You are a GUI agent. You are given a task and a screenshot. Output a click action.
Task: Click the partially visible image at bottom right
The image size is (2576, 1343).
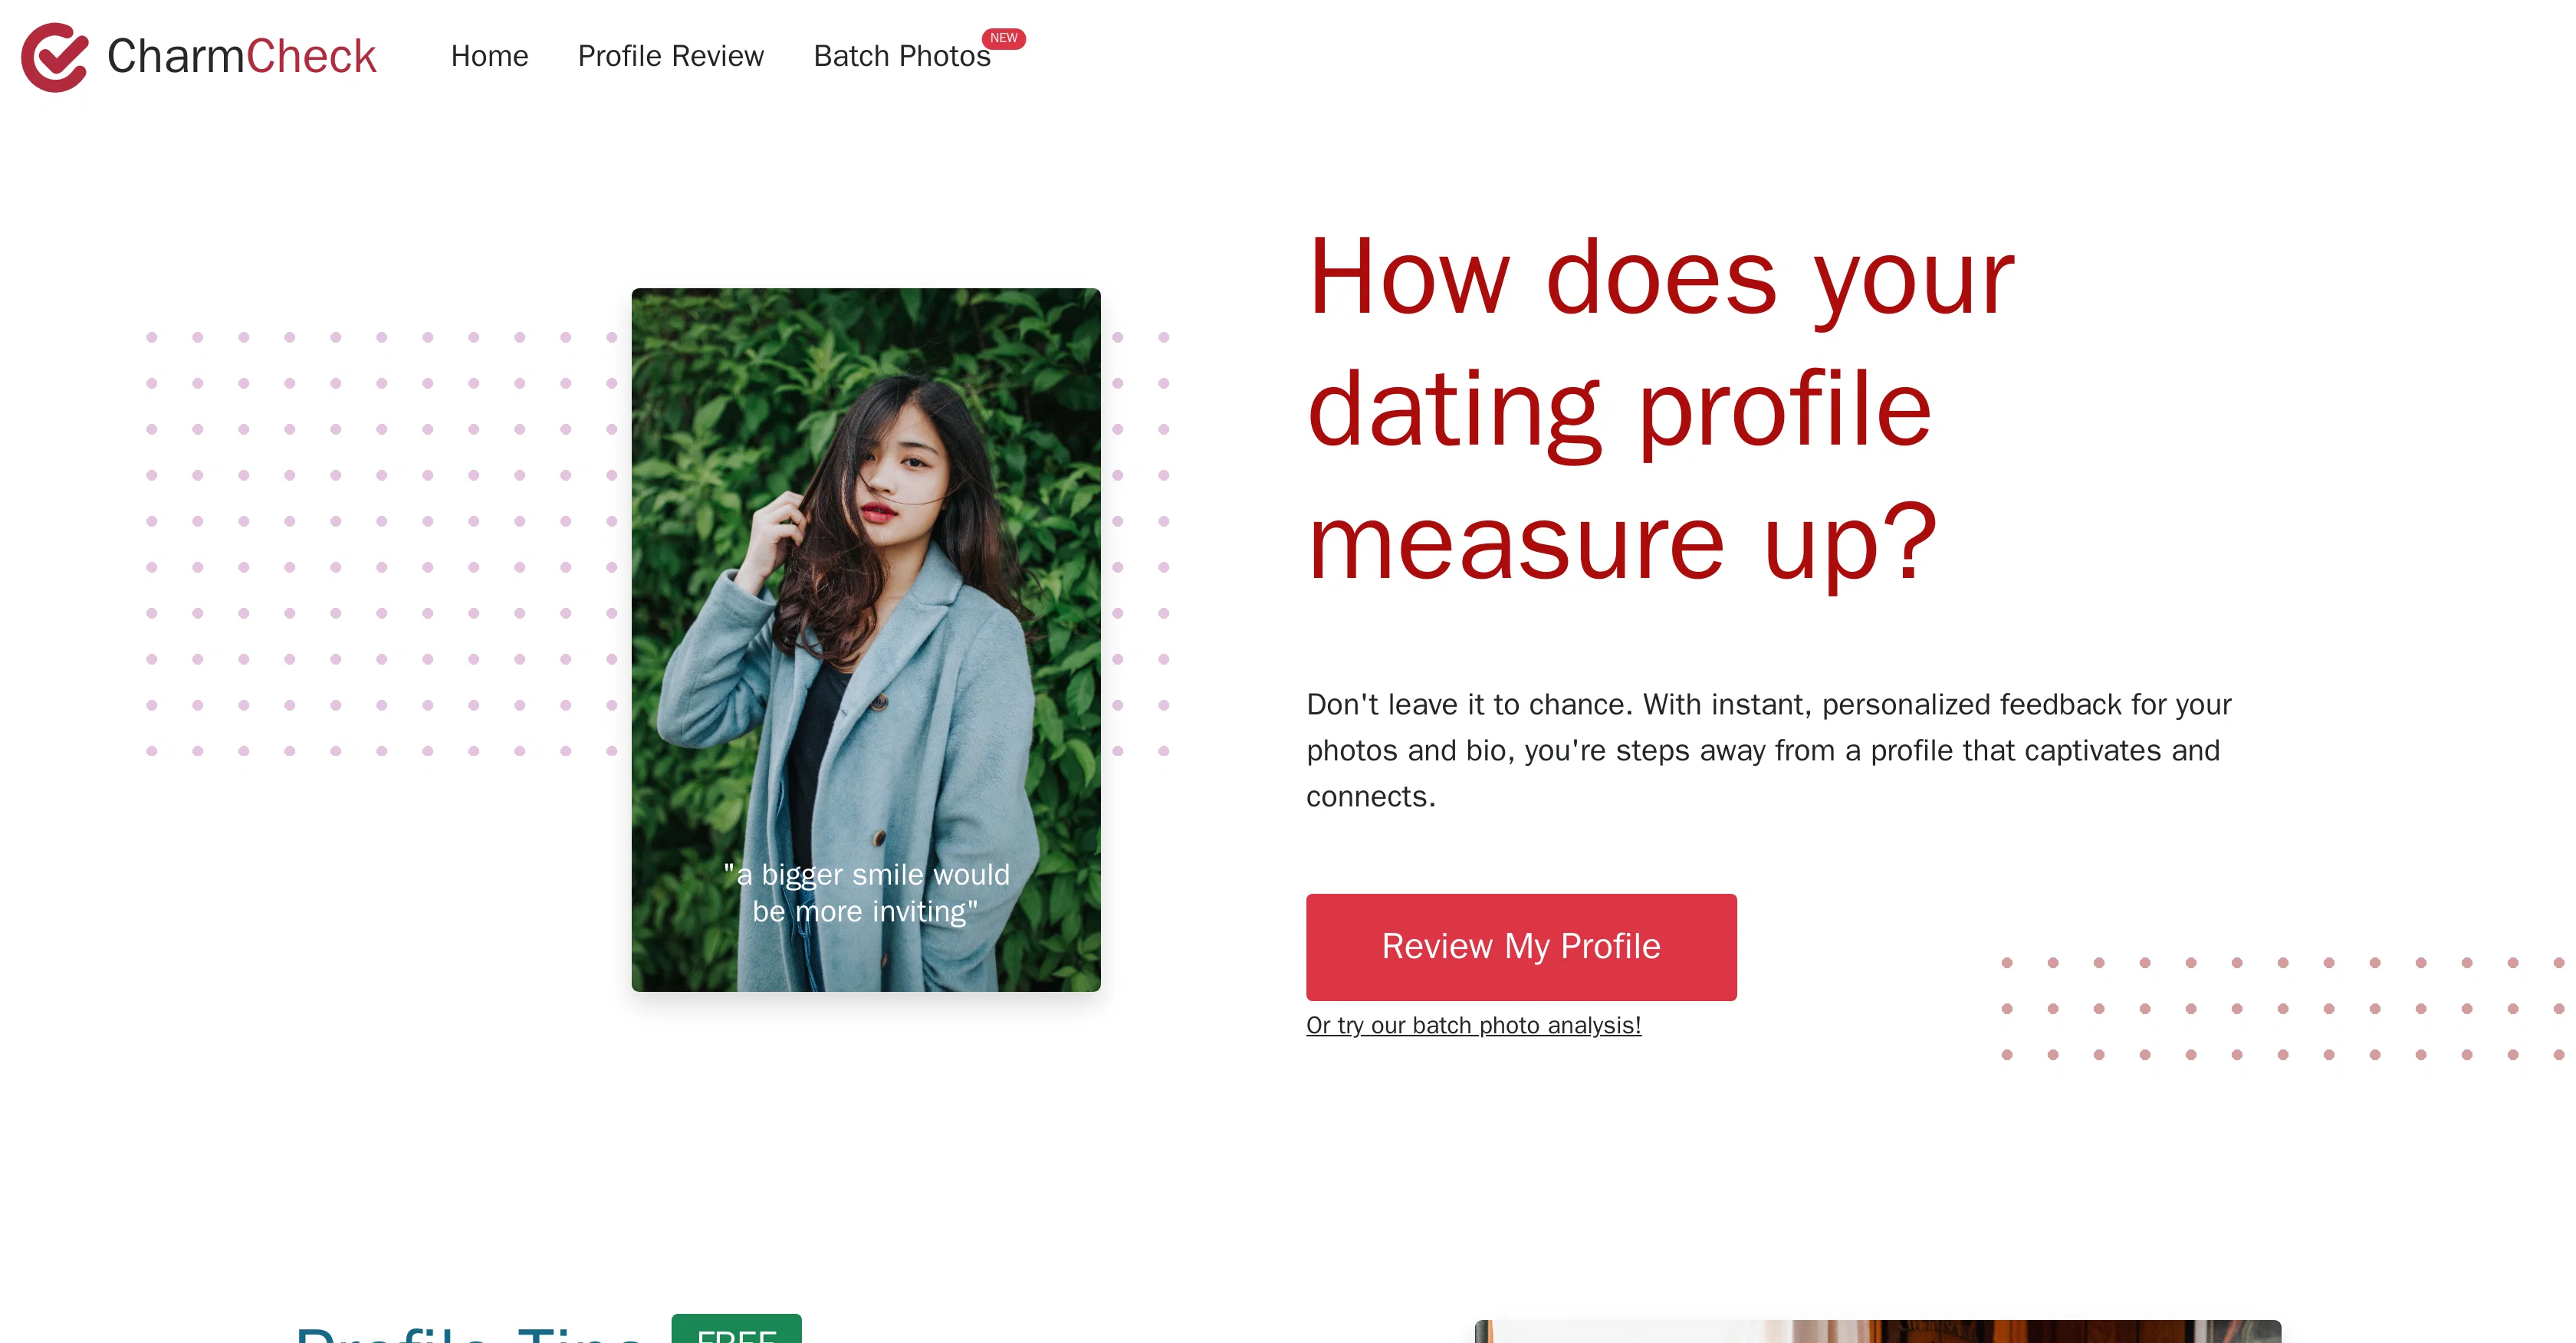[x=1878, y=1331]
